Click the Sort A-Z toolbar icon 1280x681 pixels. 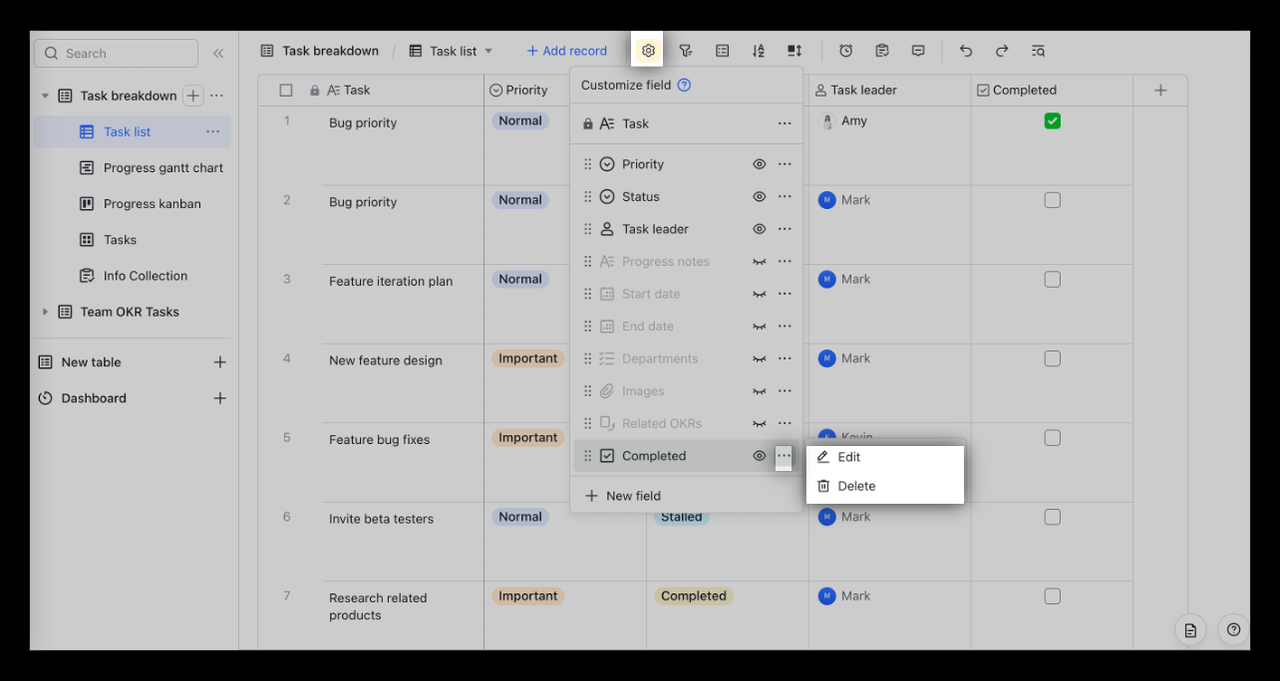758,51
